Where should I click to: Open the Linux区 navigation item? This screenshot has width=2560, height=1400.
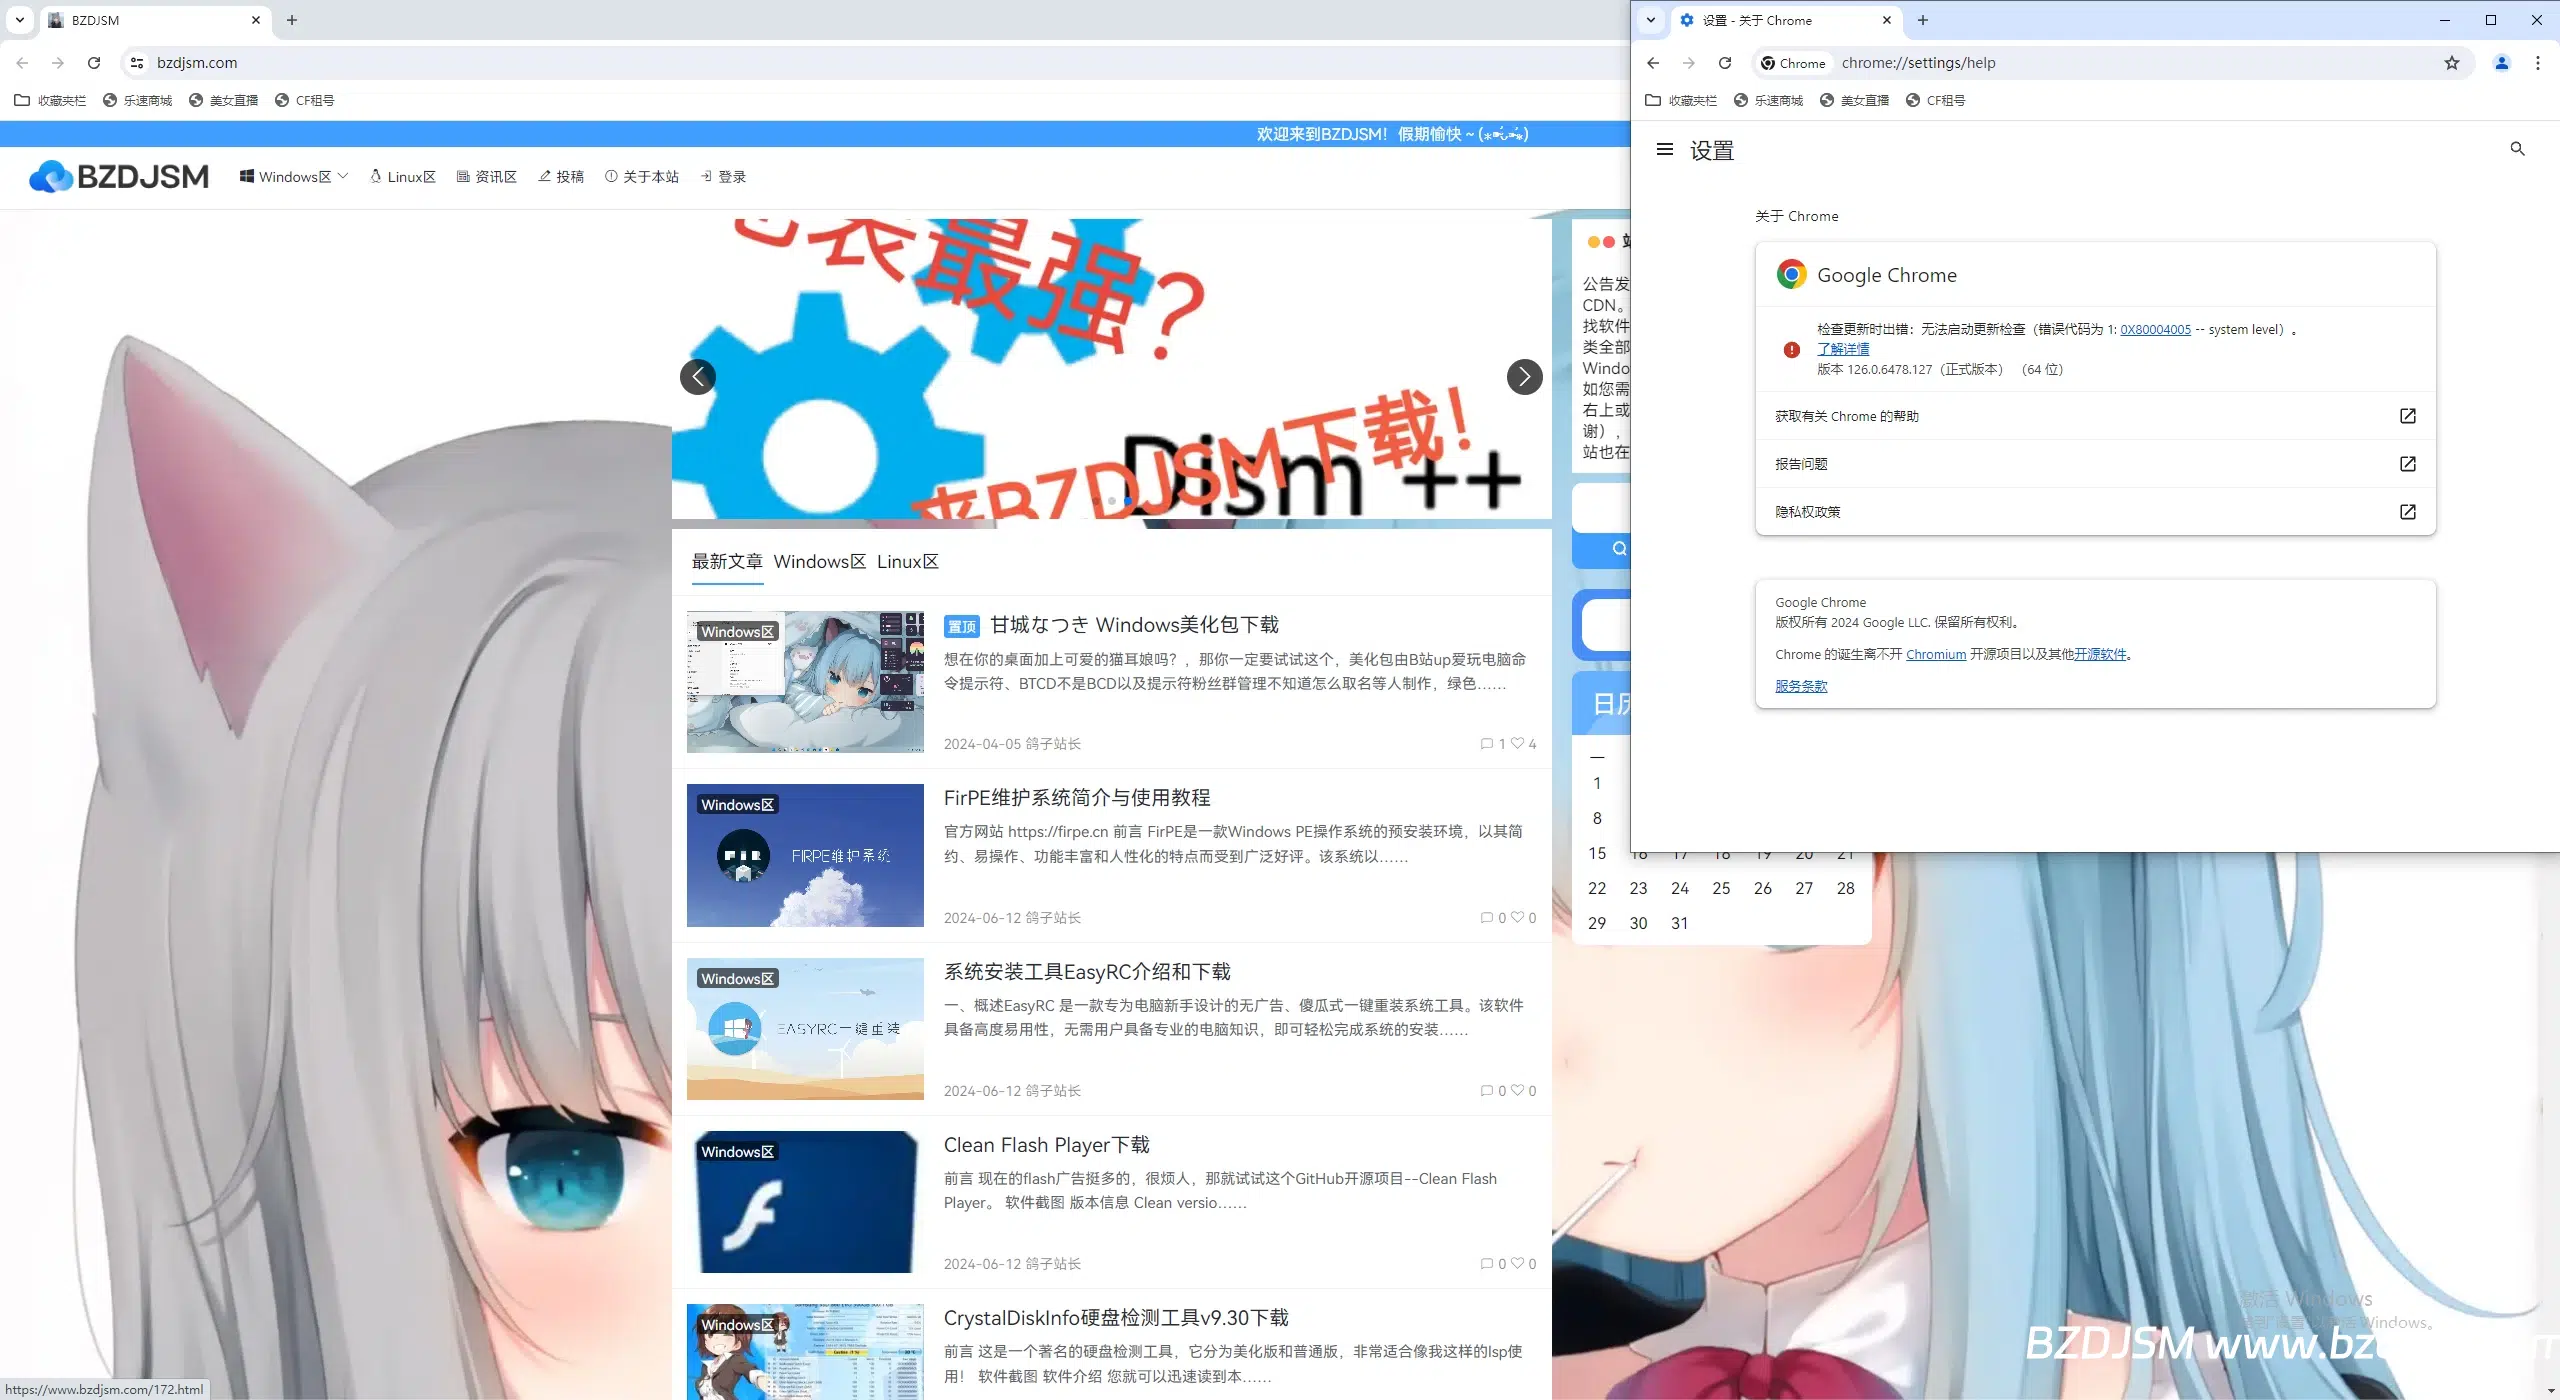pyautogui.click(x=403, y=176)
